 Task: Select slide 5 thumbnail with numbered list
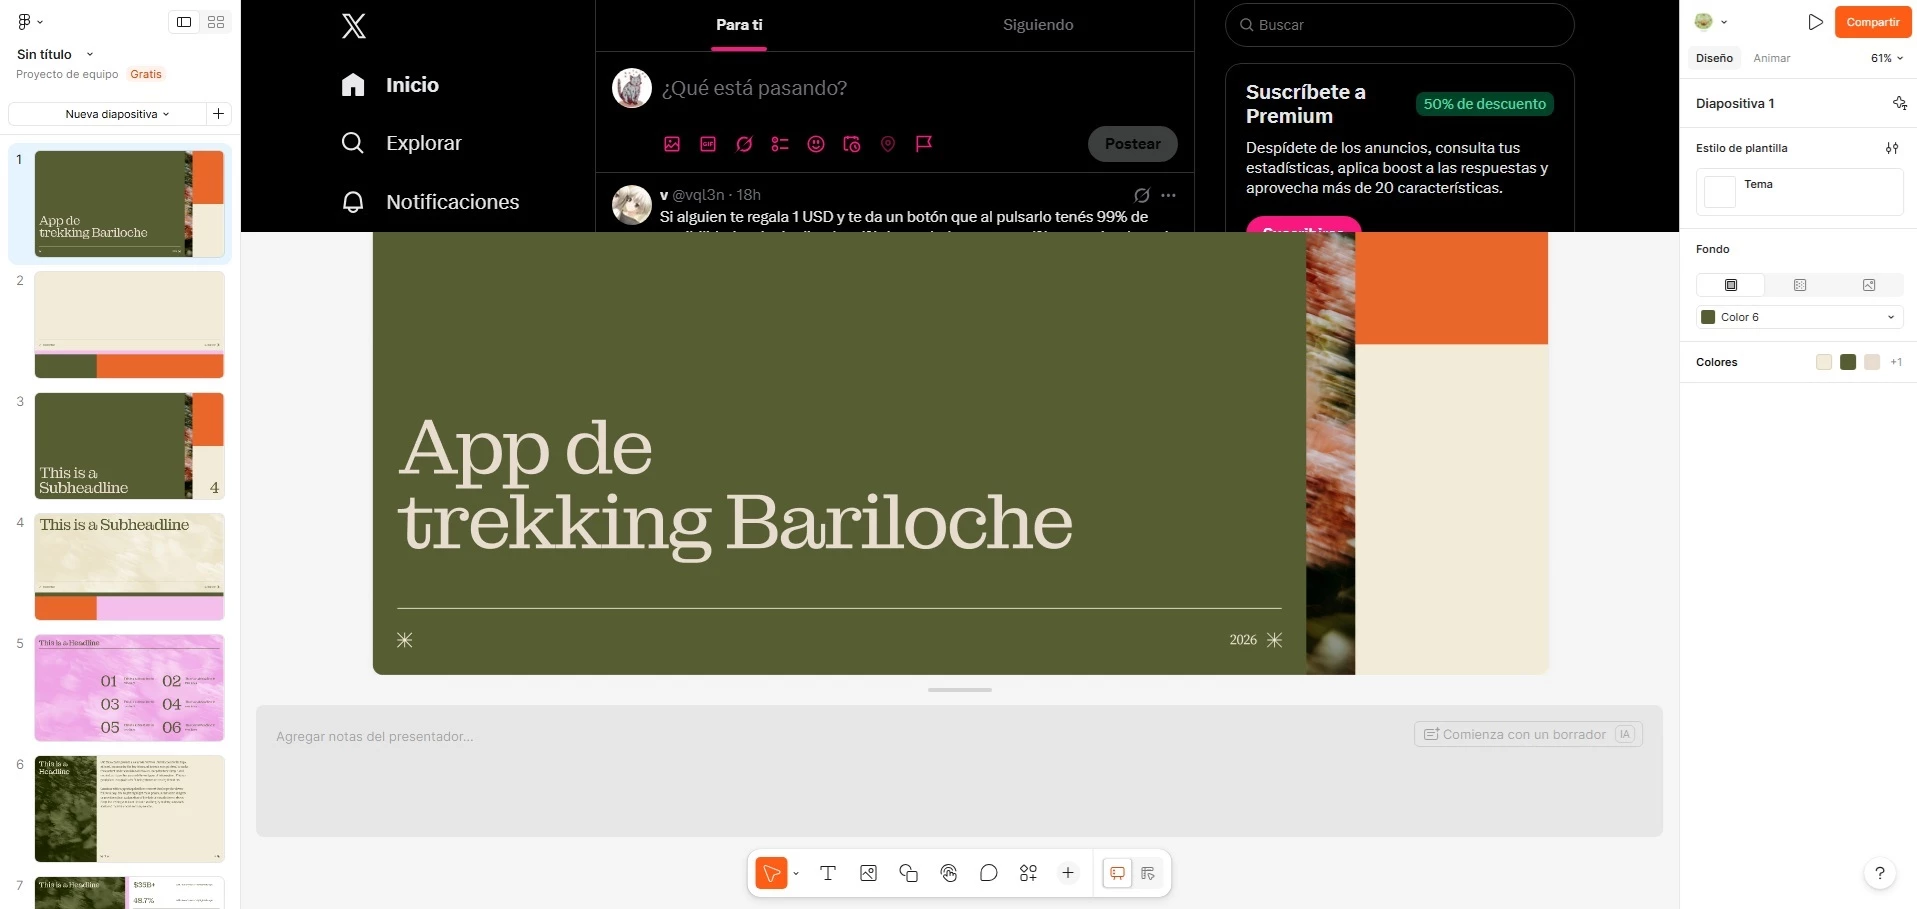(130, 688)
